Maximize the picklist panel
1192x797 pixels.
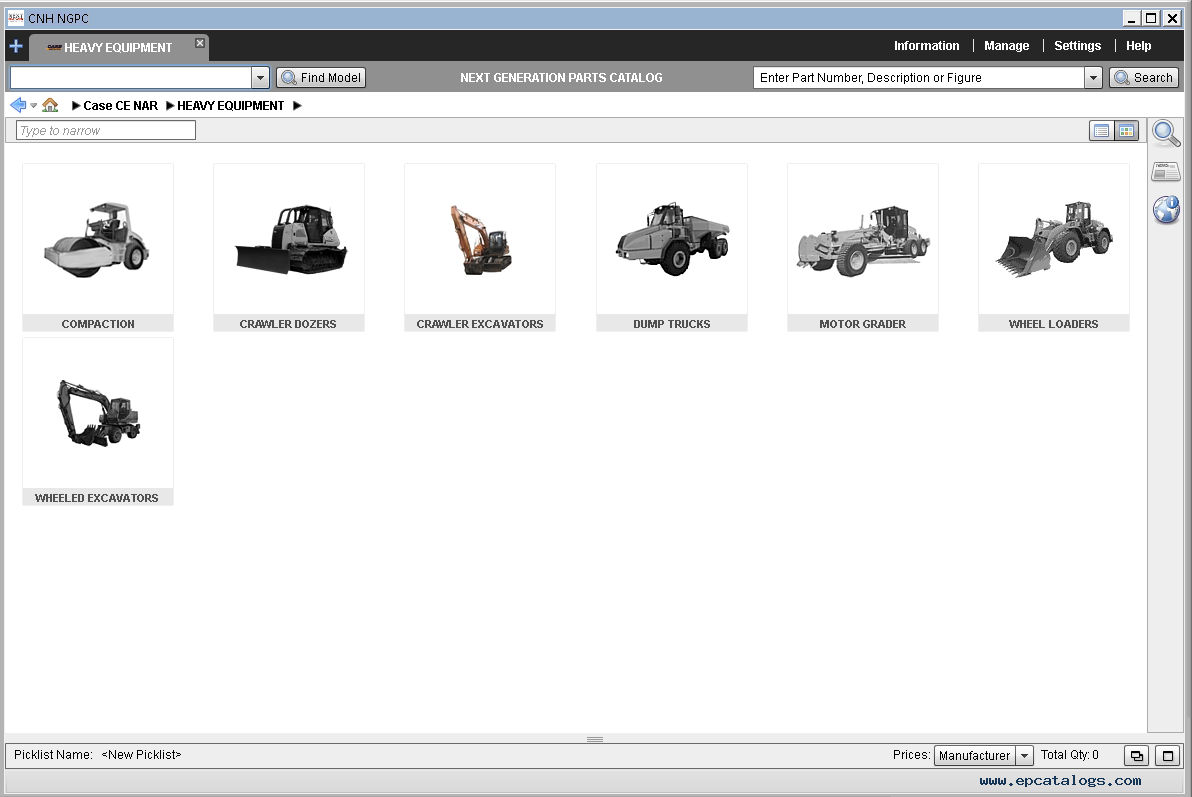[1168, 755]
